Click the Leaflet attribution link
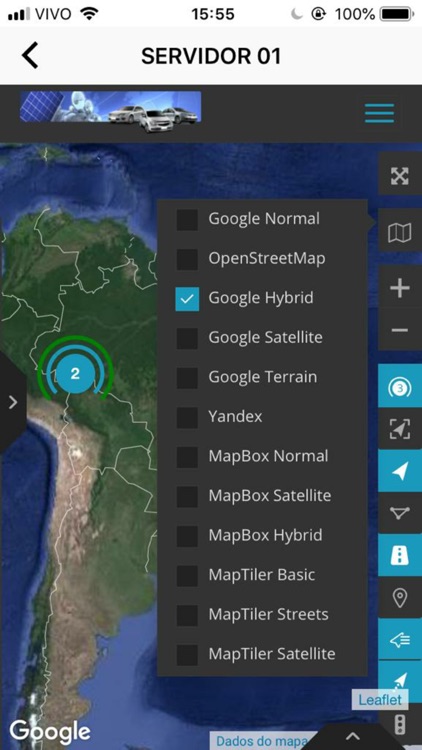 pyautogui.click(x=380, y=700)
